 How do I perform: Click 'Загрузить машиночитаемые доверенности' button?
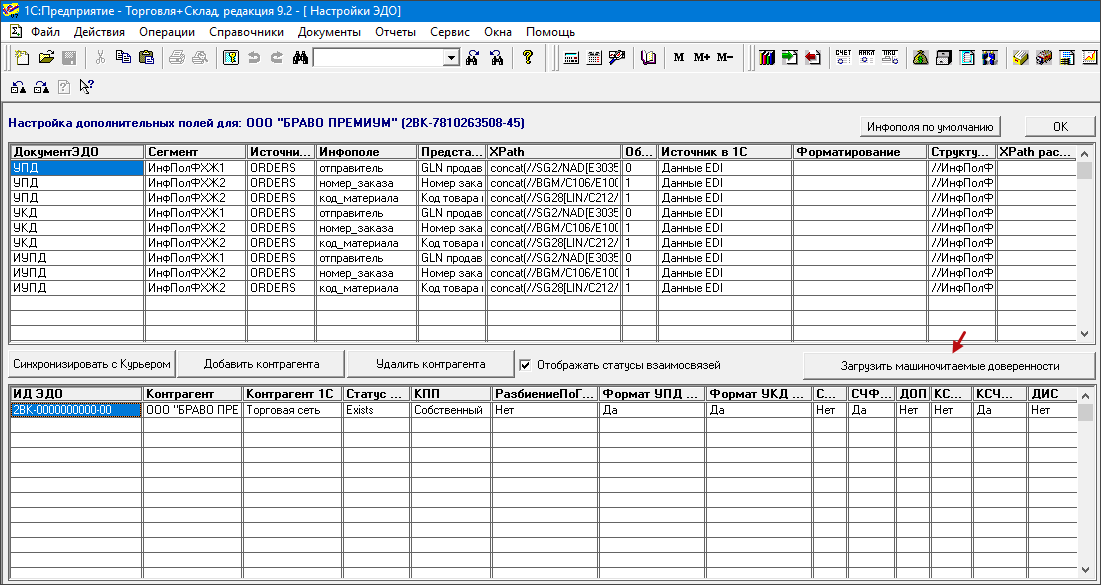949,366
